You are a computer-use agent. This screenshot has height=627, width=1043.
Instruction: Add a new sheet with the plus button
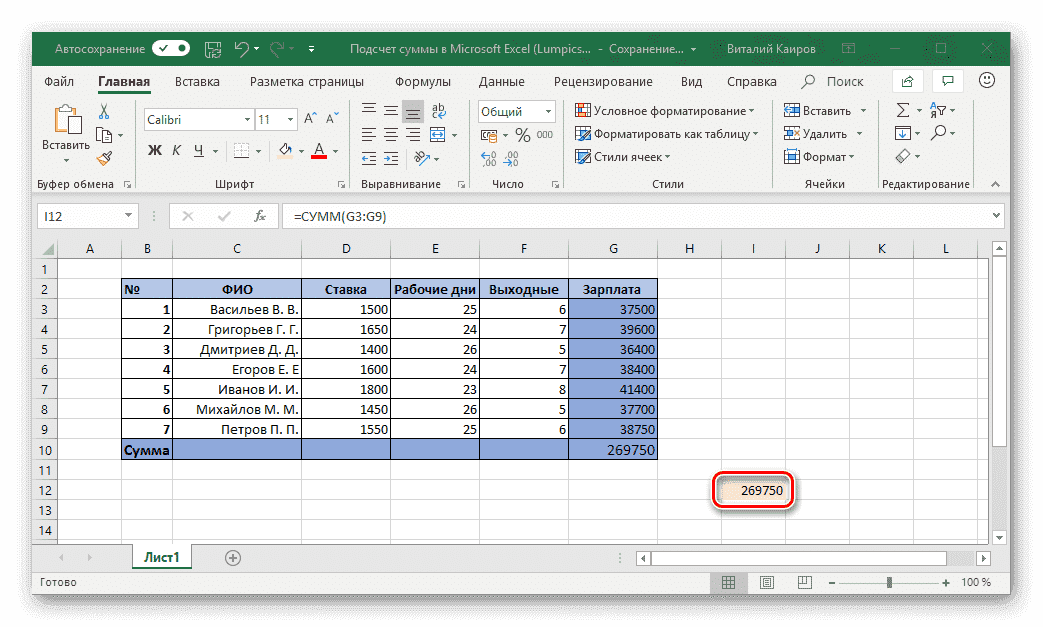[x=231, y=557]
